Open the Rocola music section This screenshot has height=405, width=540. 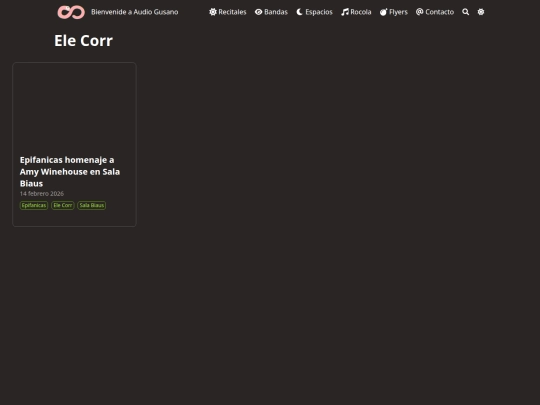coord(356,12)
